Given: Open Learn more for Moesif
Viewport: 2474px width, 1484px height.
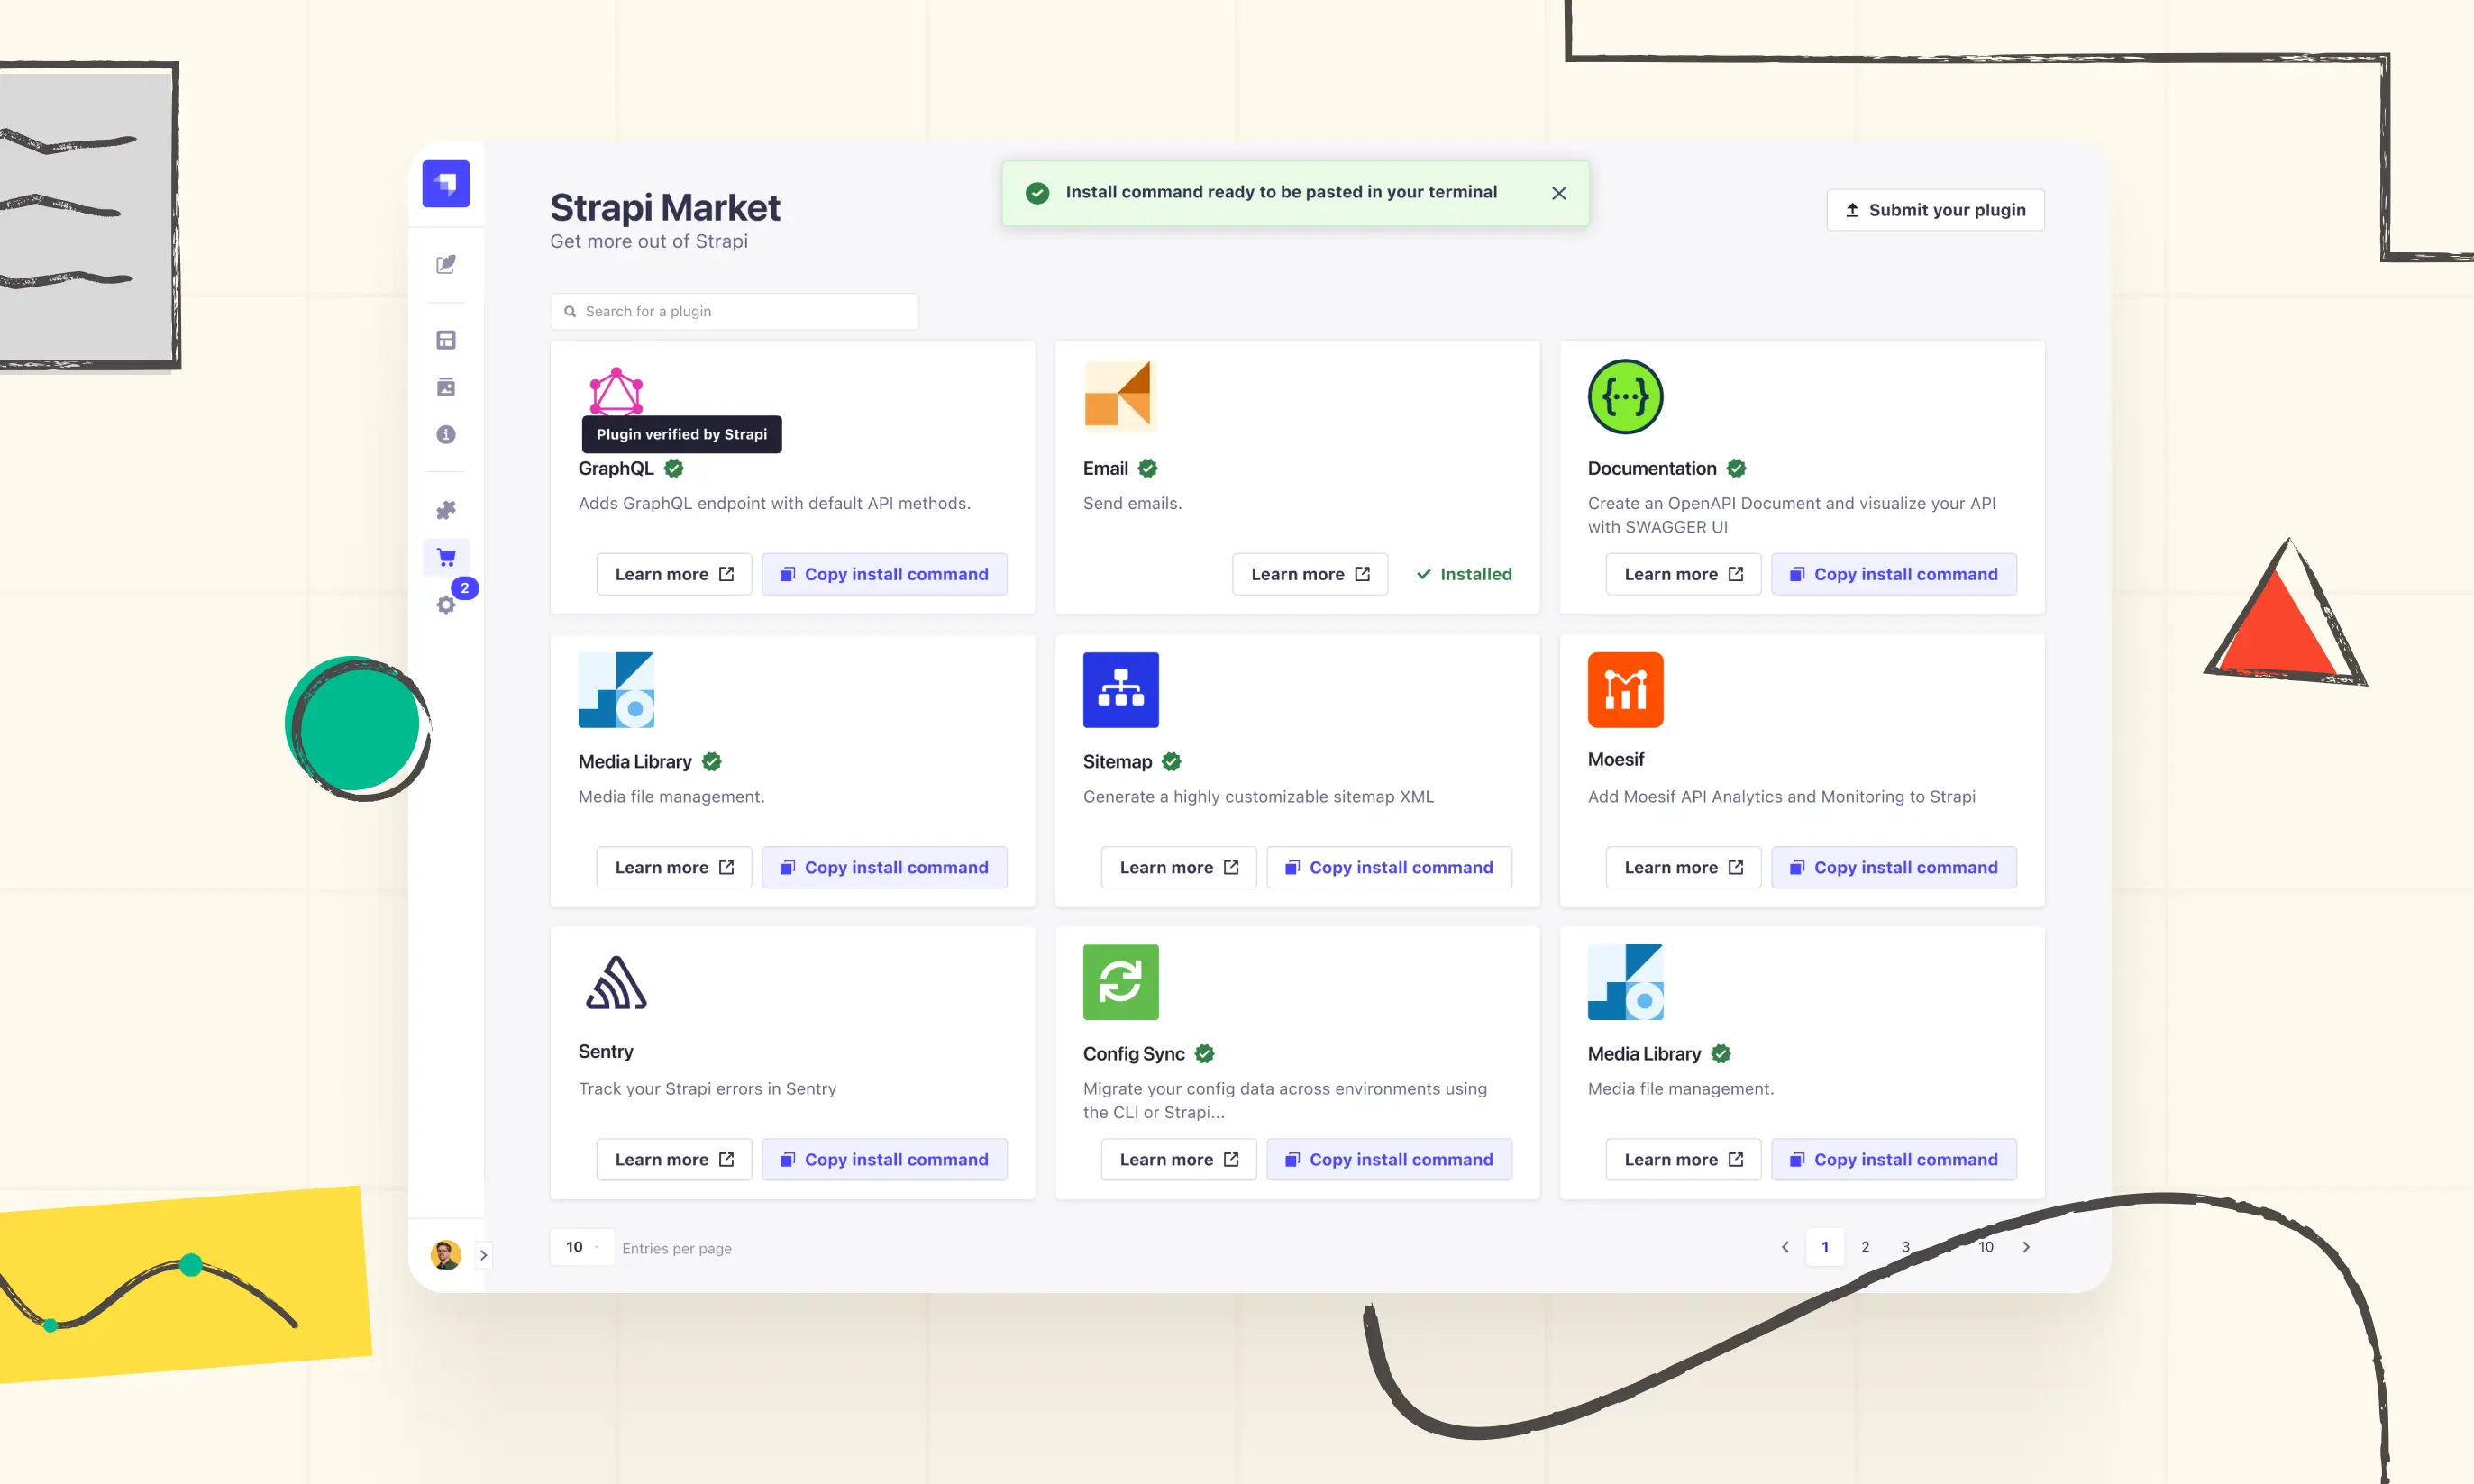Looking at the screenshot, I should click(x=1683, y=867).
